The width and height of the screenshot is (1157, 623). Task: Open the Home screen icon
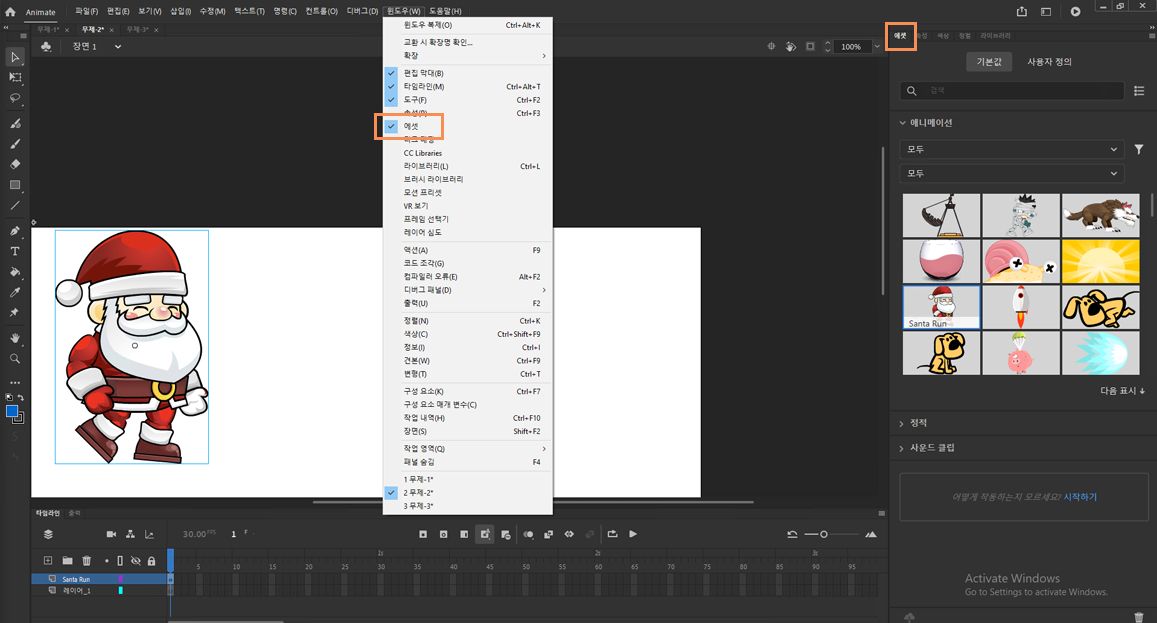[10, 12]
